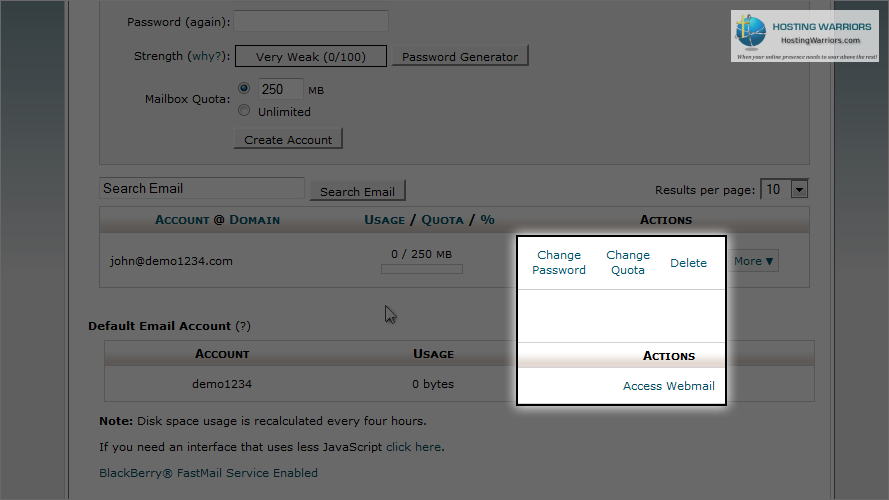Click the Create Account button
889x500 pixels.
pos(288,139)
